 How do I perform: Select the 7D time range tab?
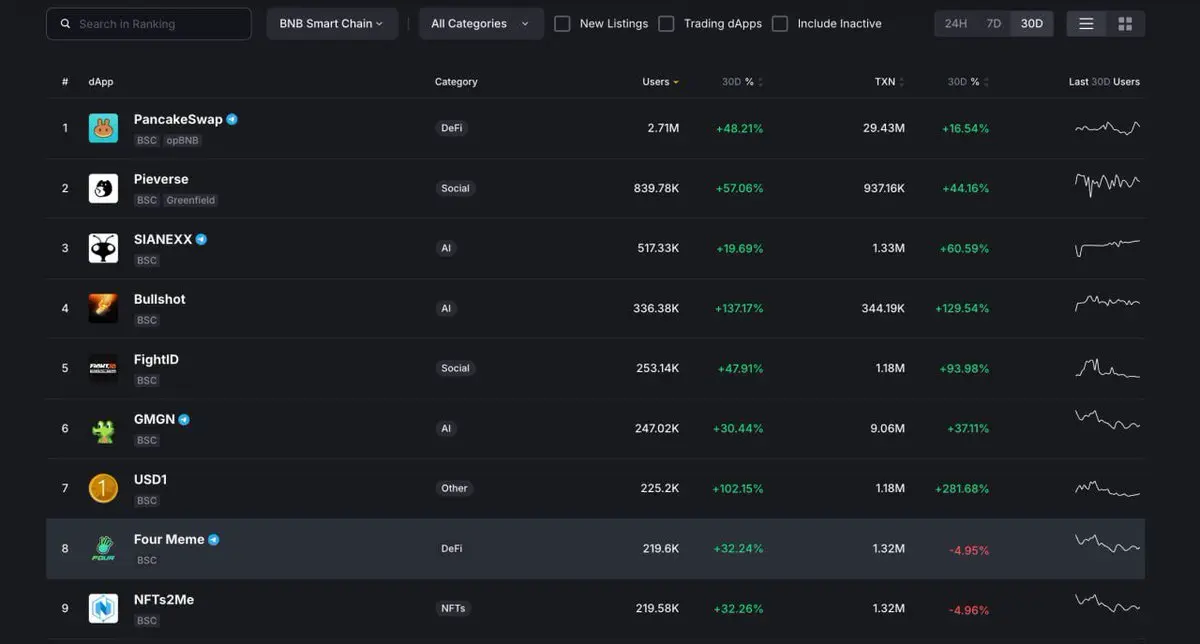coord(993,24)
